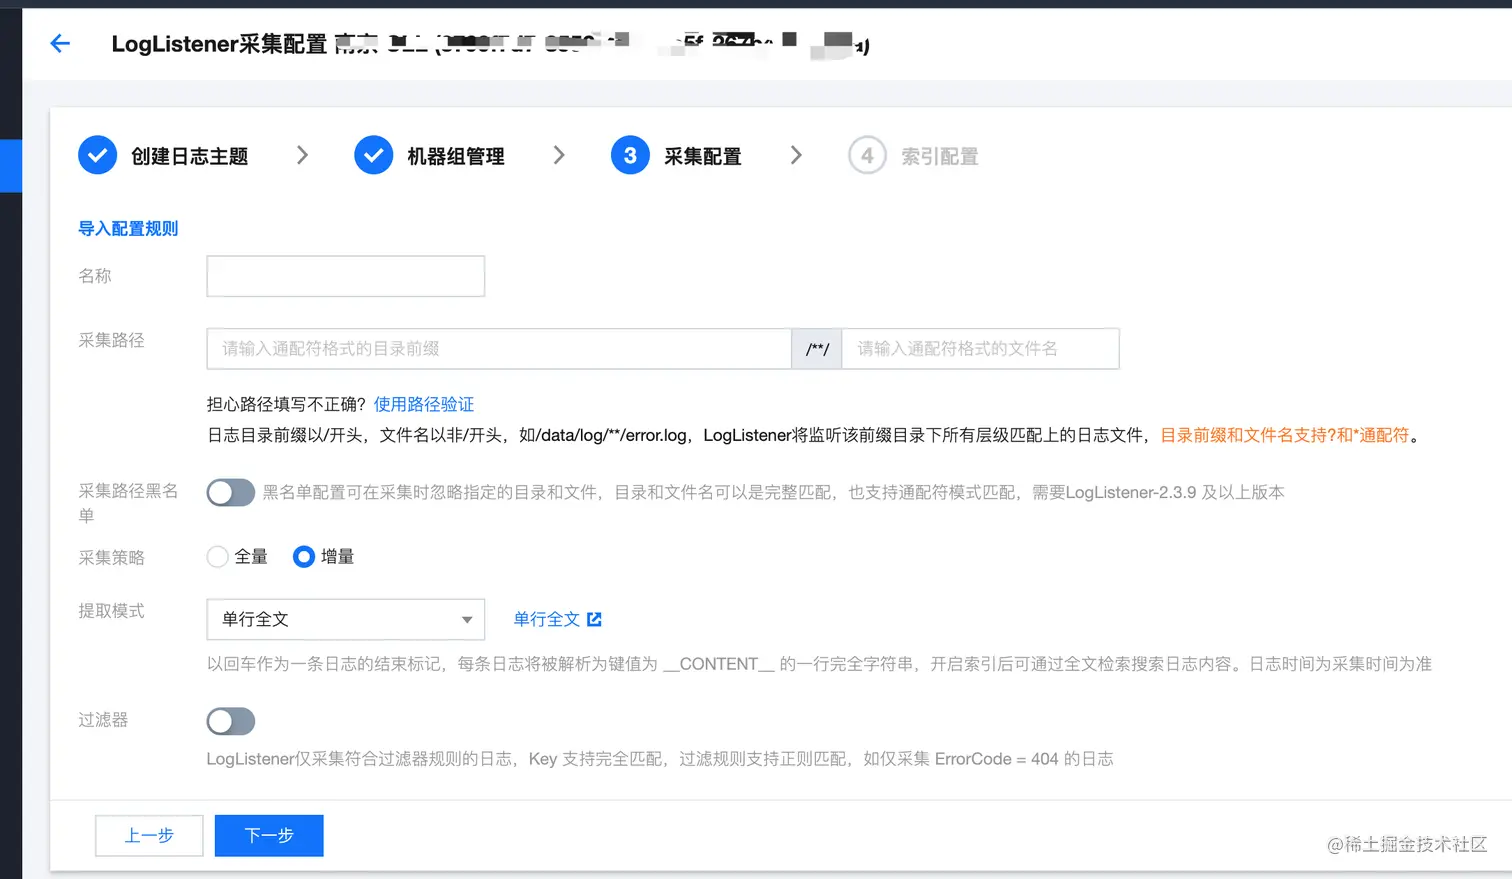Click the 提取模式 field label
Screen dimensions: 1512x879
[112, 611]
